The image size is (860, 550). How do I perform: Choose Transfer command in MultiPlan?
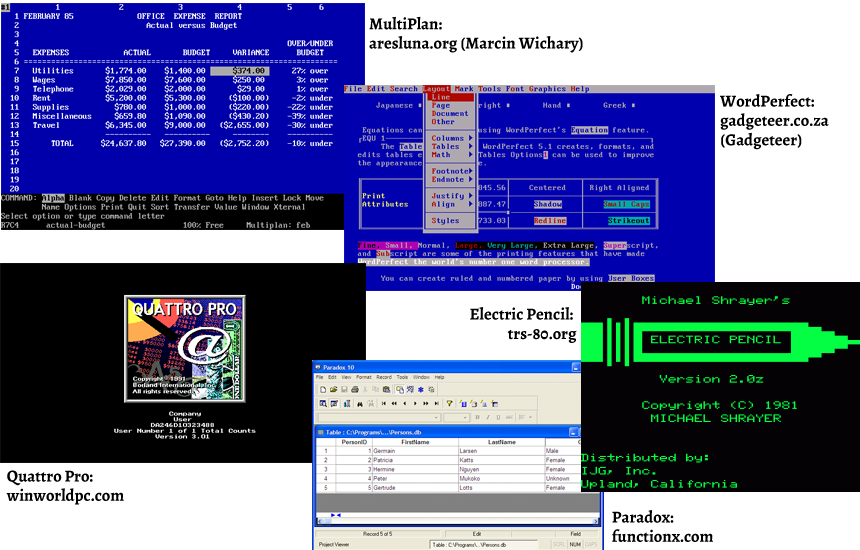[x=192, y=207]
